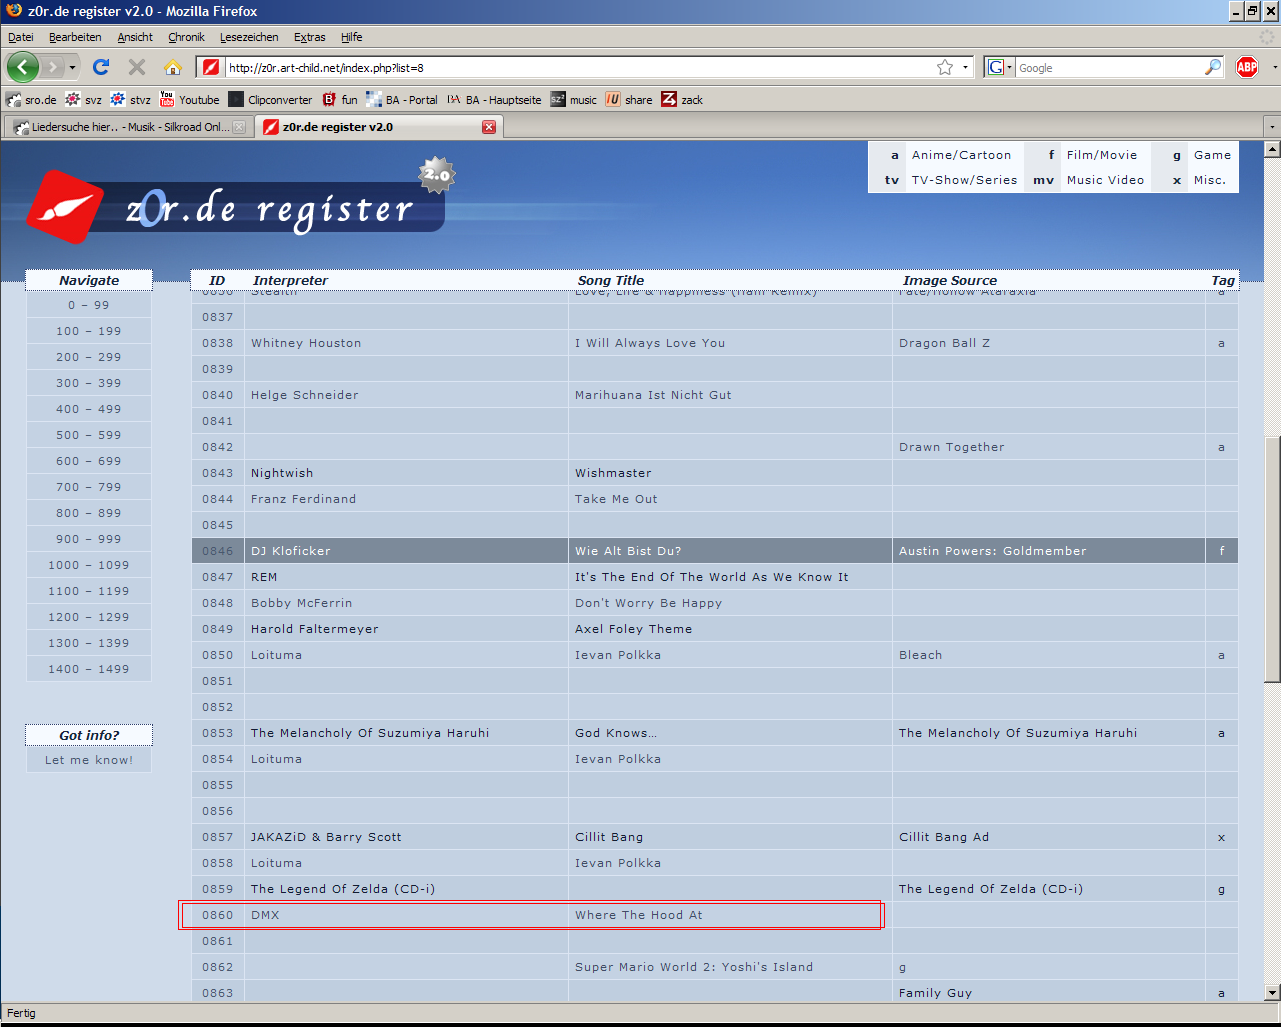Click the page scrollbar down arrow
The image size is (1281, 1027).
(x=1272, y=992)
